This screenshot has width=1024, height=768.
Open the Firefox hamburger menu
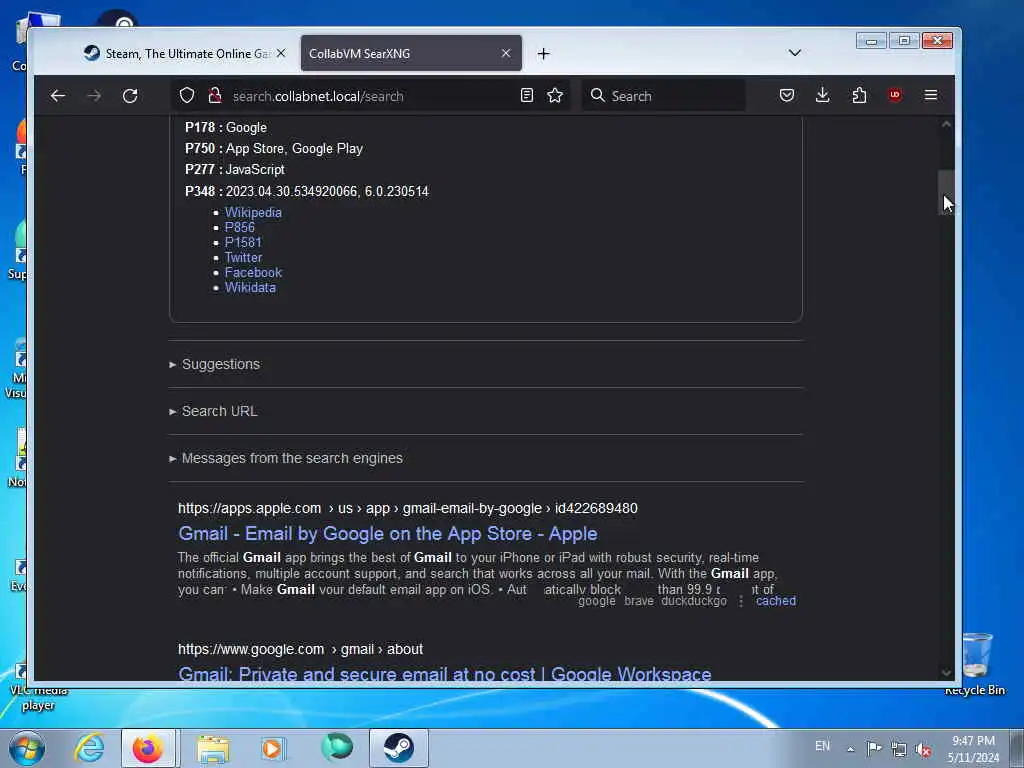click(931, 95)
